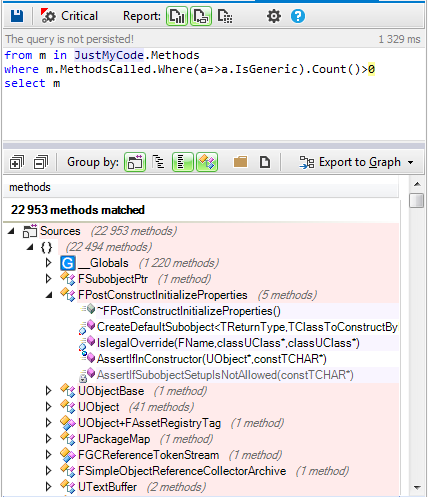Expand the __Globals node
Screen dimensions: 428x497
pos(49,263)
